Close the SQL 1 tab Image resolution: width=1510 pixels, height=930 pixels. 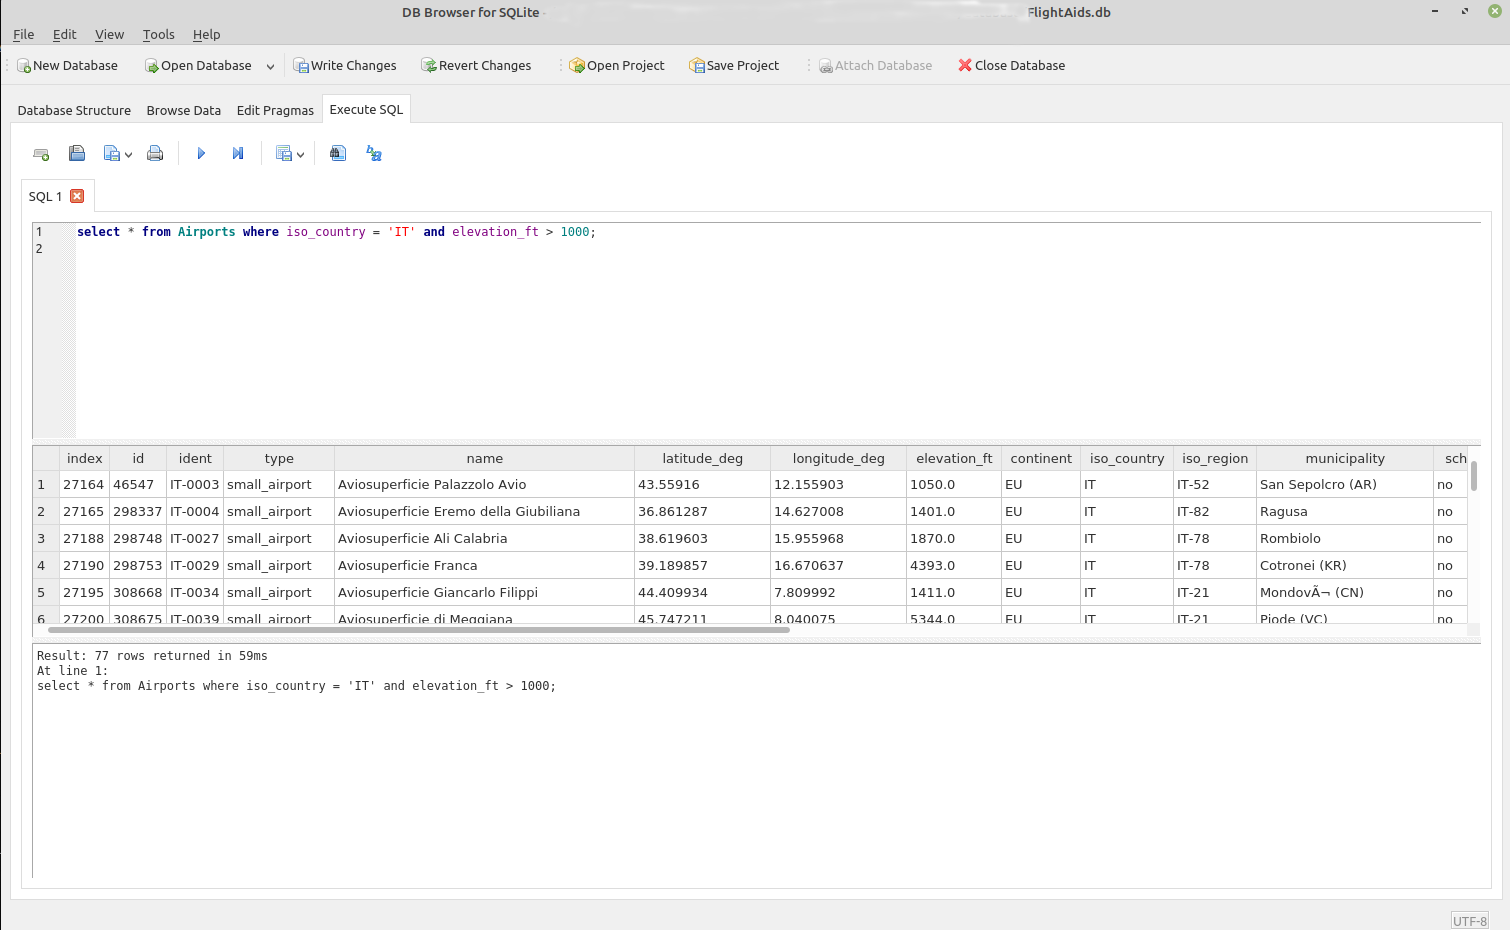click(x=77, y=196)
